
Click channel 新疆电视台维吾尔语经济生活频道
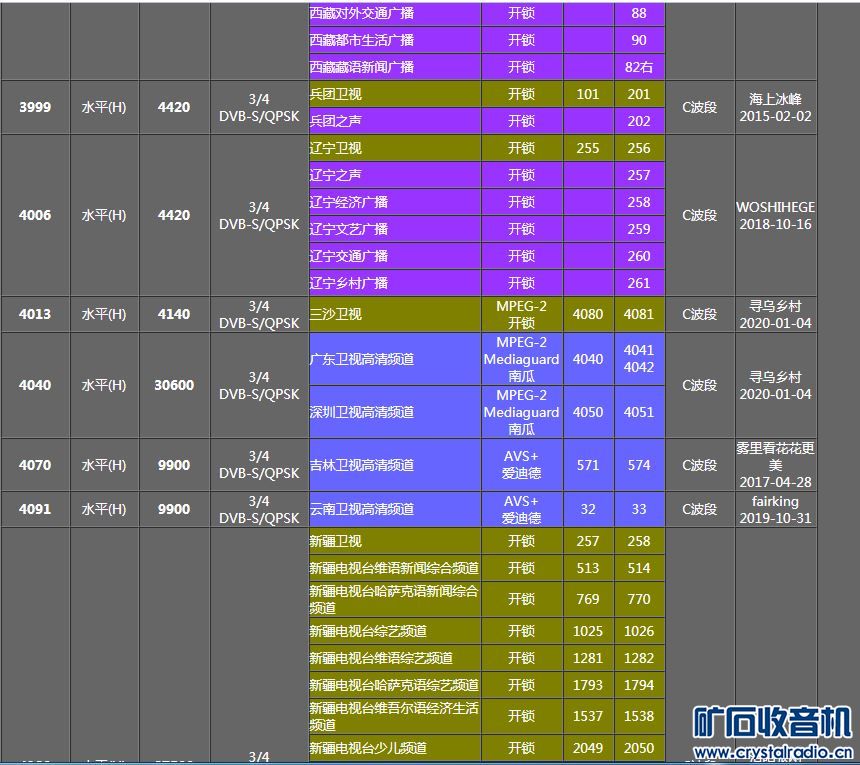(395, 716)
